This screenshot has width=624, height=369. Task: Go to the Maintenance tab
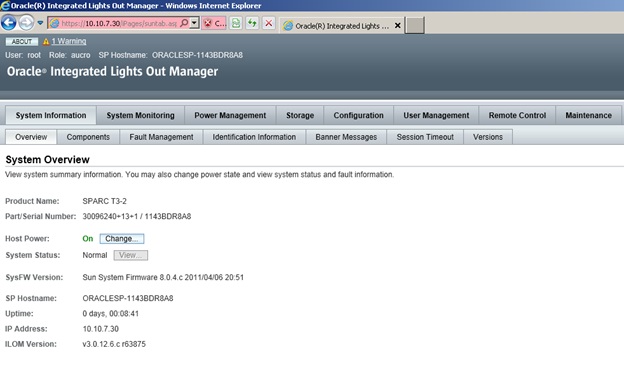(589, 115)
